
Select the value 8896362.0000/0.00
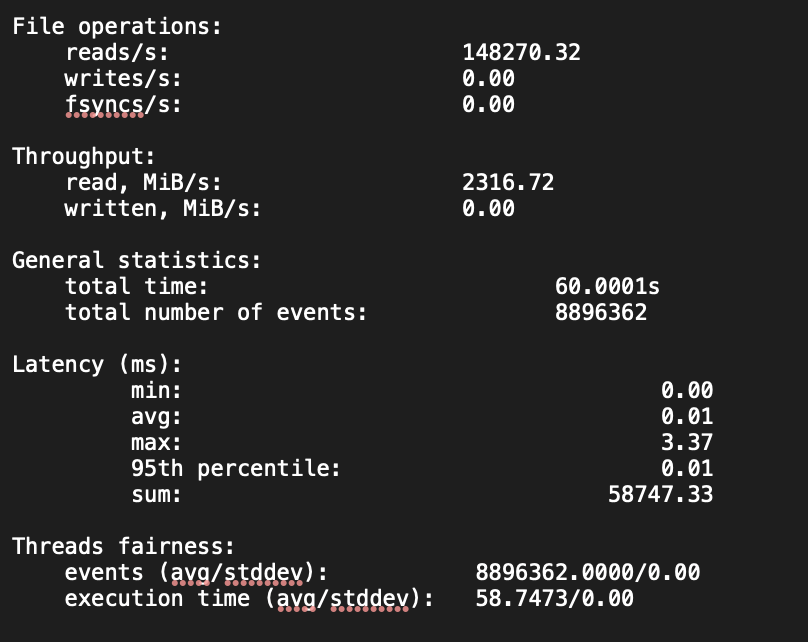(x=588, y=572)
